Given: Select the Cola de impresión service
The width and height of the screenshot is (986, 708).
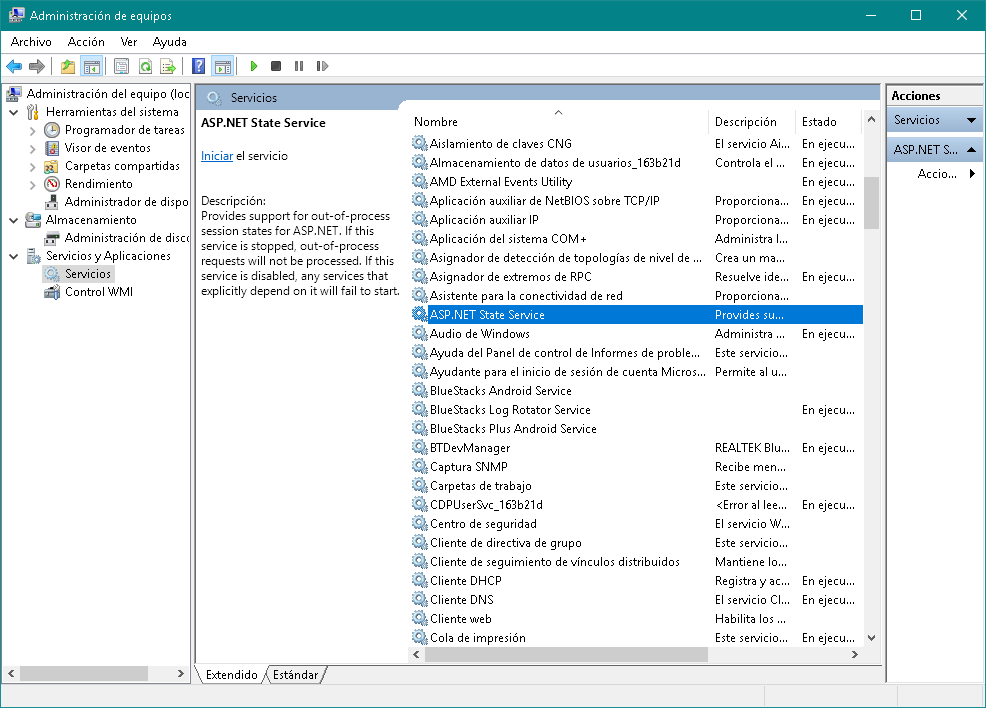Looking at the screenshot, I should click(x=477, y=638).
